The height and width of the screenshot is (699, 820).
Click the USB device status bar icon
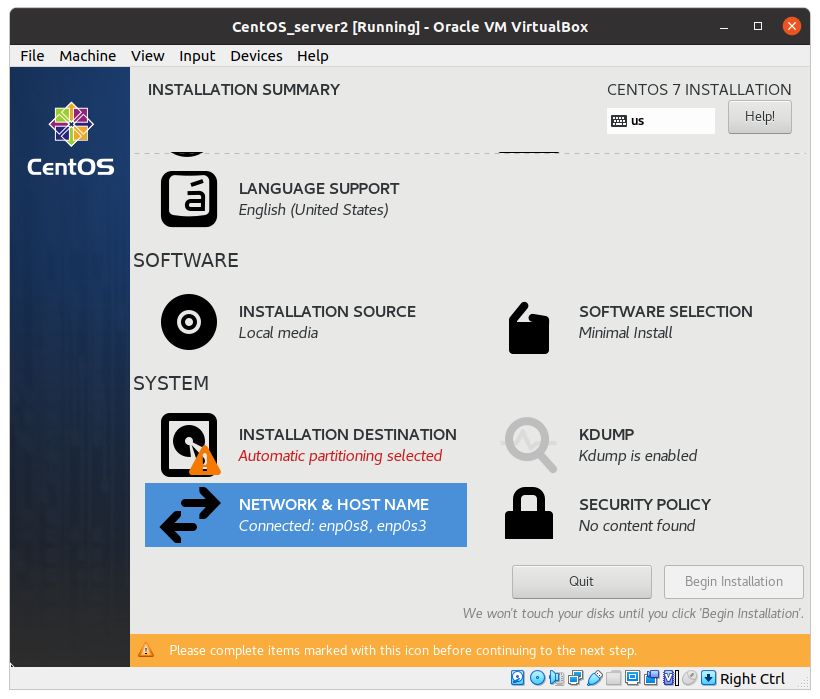(x=594, y=678)
